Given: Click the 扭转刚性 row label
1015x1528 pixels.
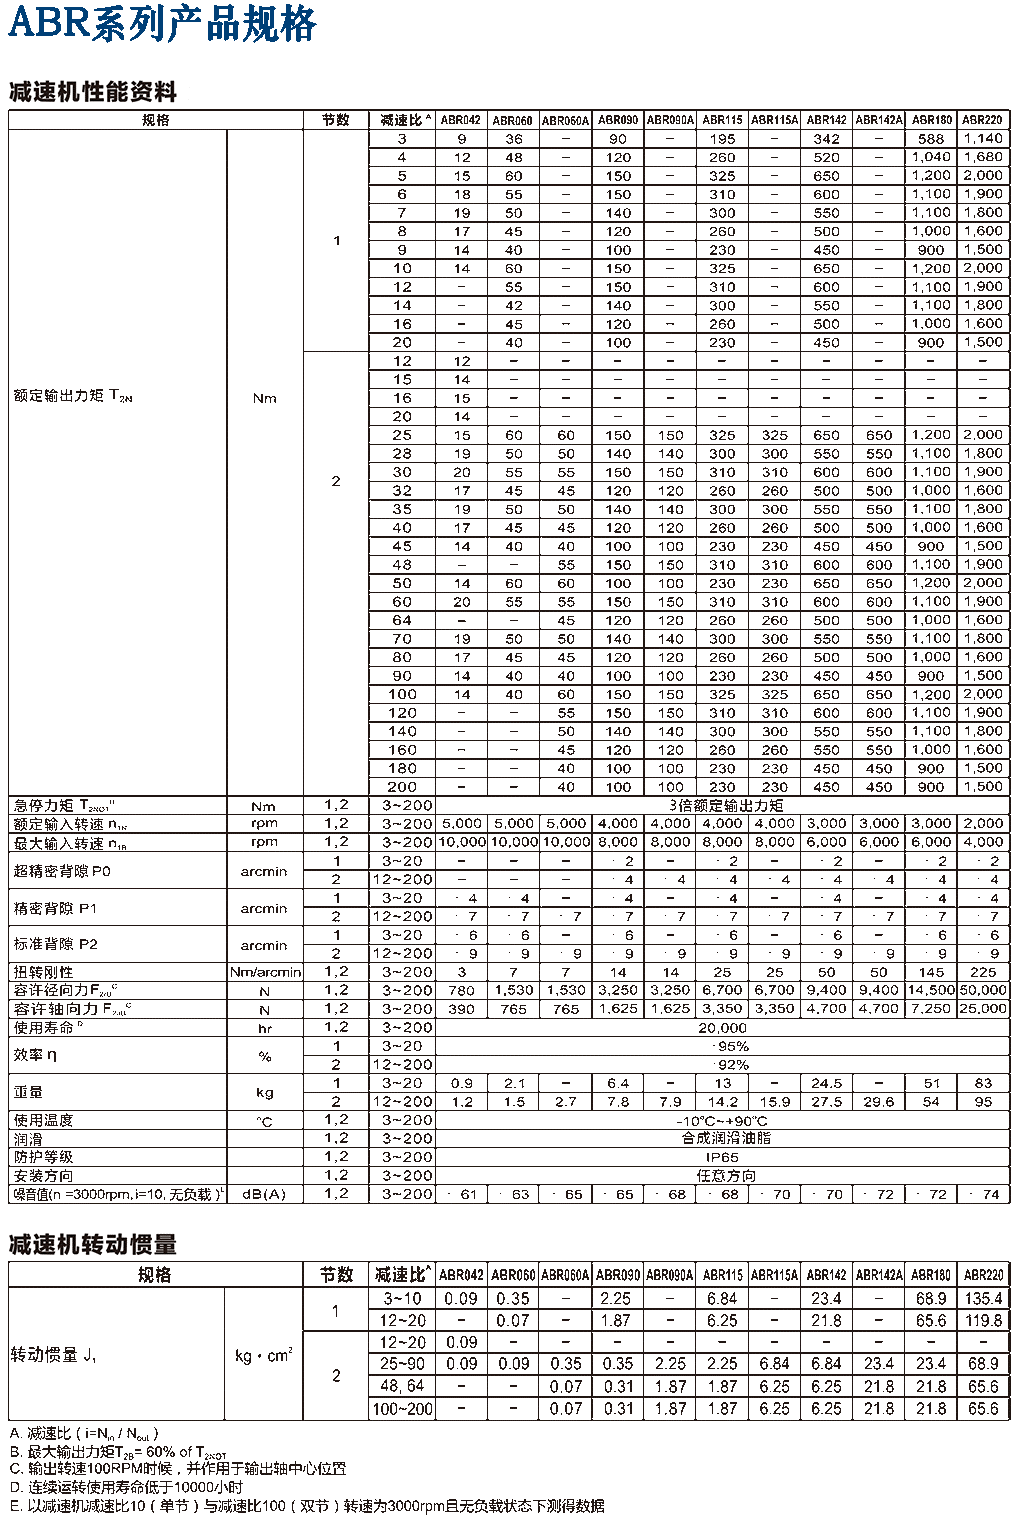Looking at the screenshot, I should 43,972.
